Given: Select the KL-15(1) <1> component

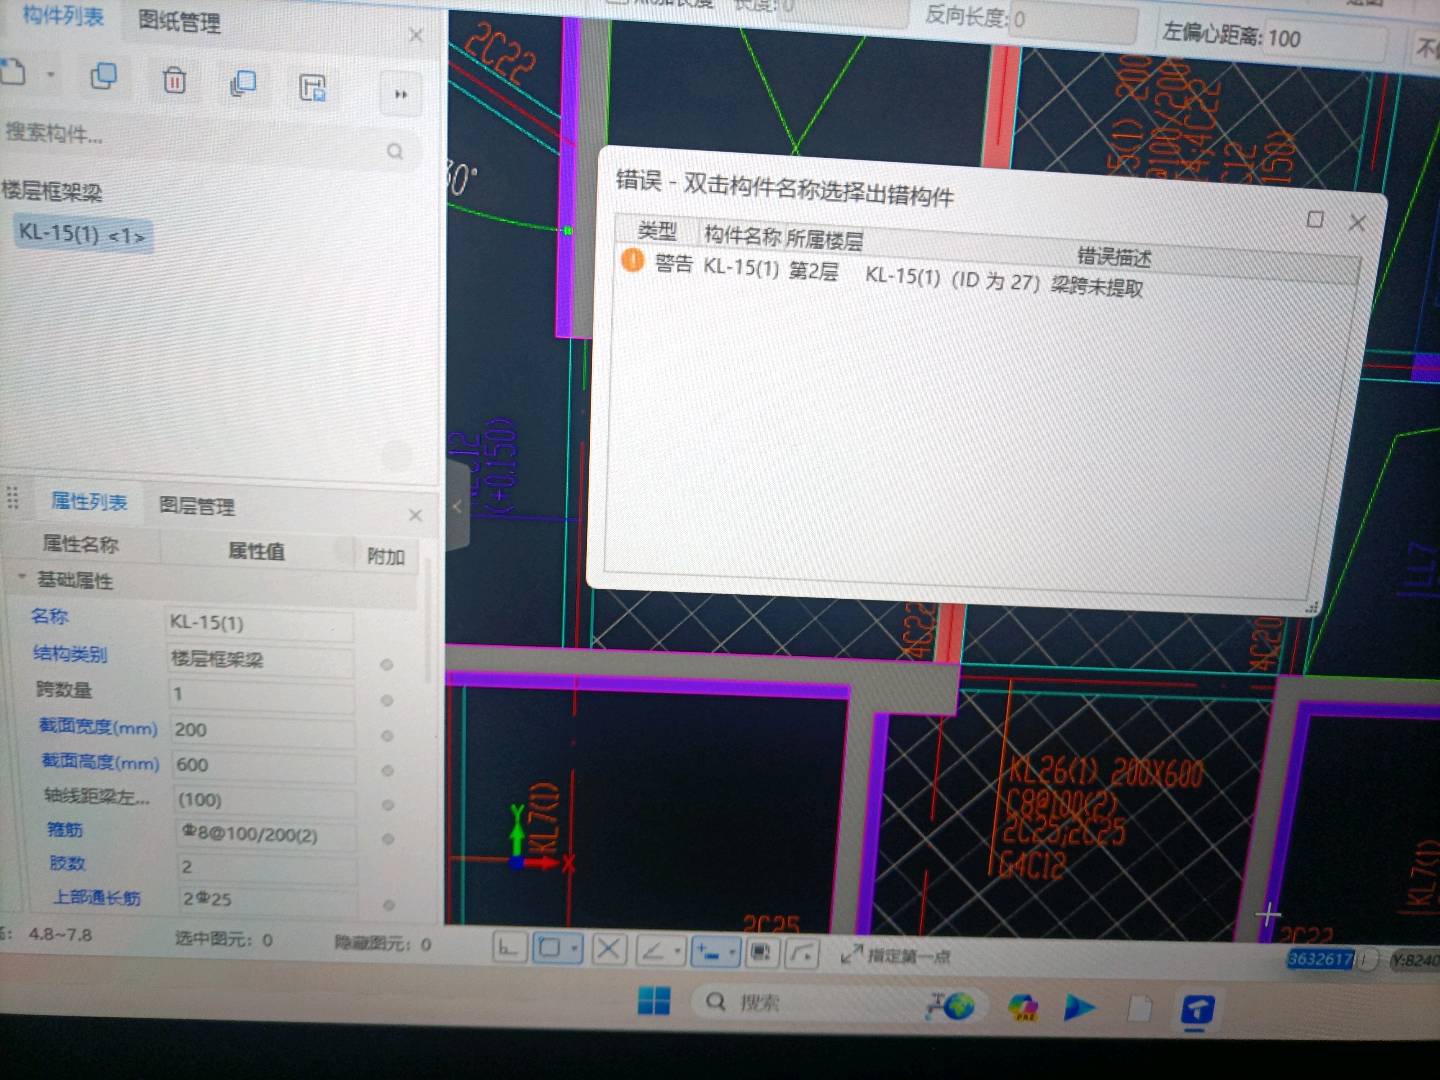Looking at the screenshot, I should pyautogui.click(x=82, y=235).
